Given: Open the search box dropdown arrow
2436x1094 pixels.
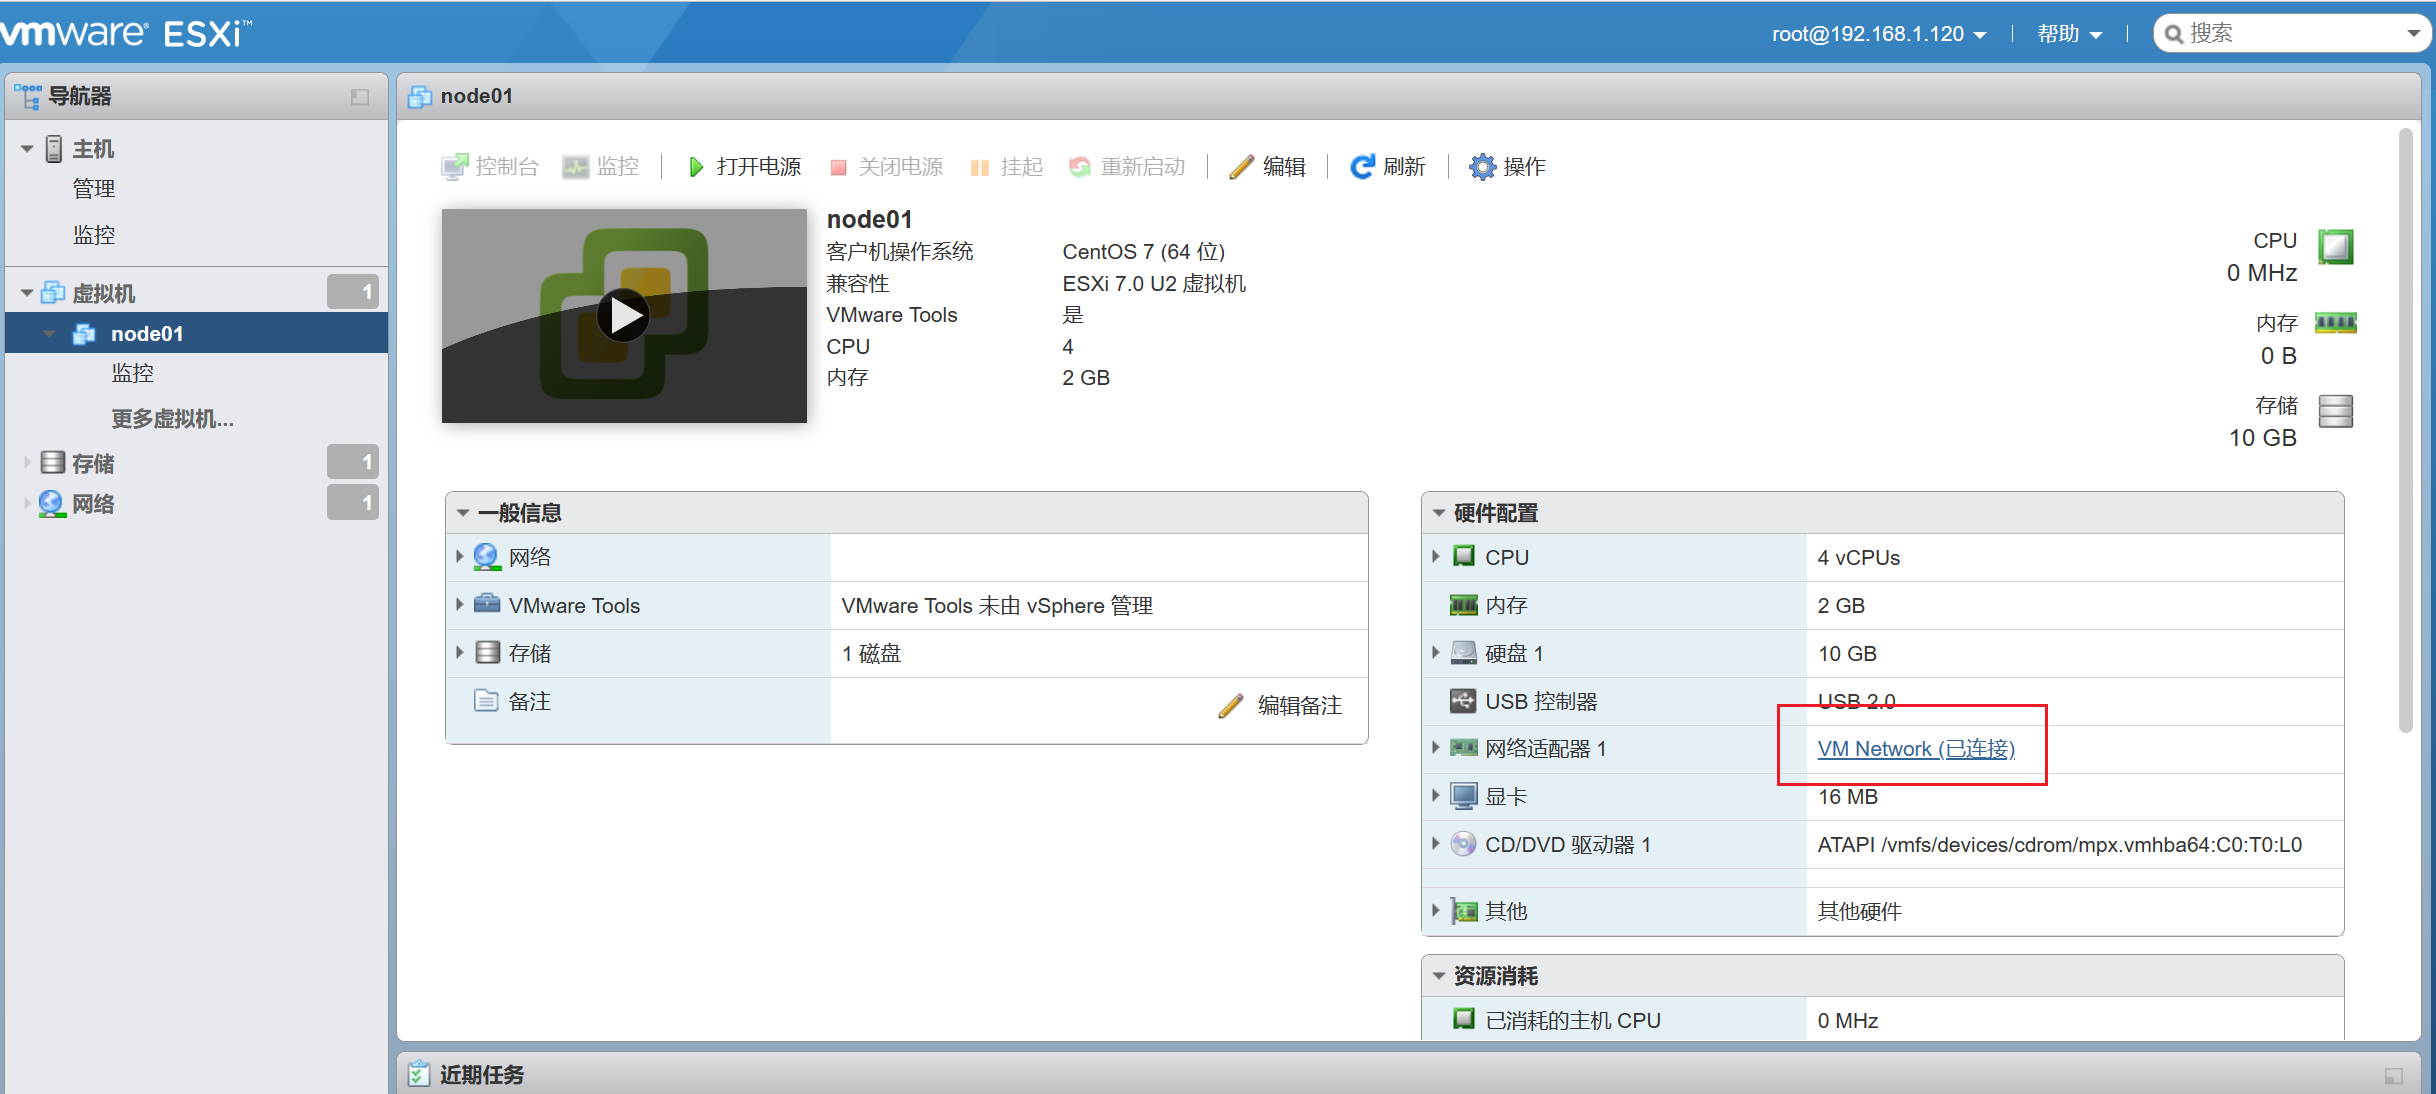Looking at the screenshot, I should pyautogui.click(x=2413, y=34).
